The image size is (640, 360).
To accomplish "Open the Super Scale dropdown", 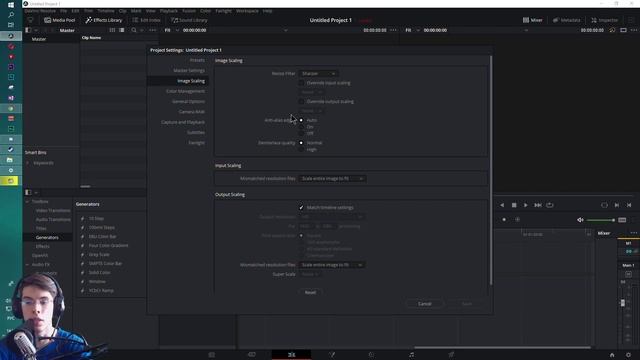I will 310,274.
